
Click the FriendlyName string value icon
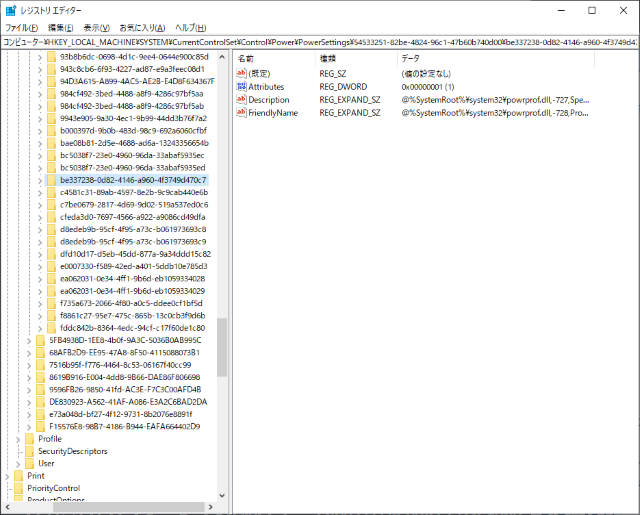click(x=240, y=113)
